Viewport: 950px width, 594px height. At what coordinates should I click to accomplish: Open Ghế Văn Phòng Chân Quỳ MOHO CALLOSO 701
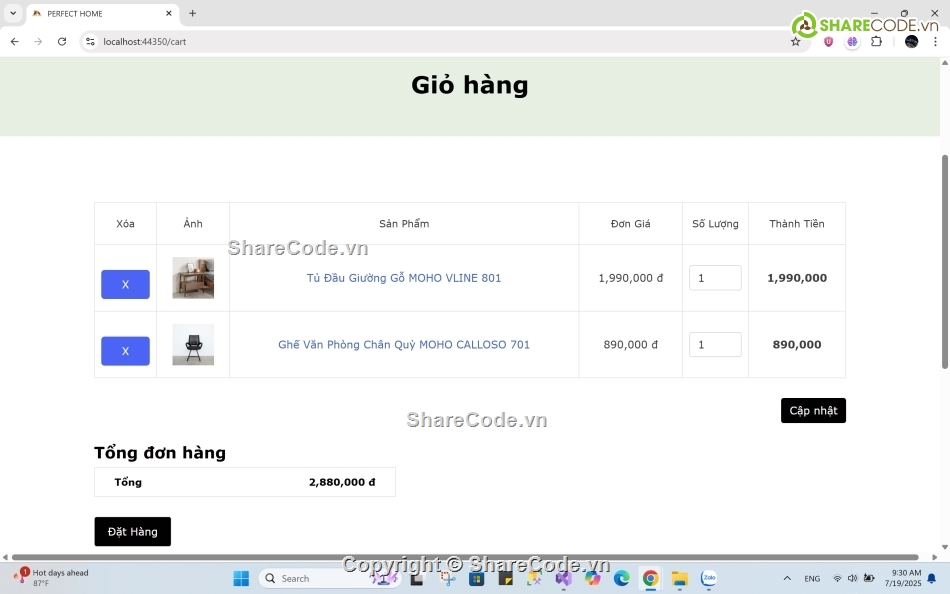coord(404,345)
